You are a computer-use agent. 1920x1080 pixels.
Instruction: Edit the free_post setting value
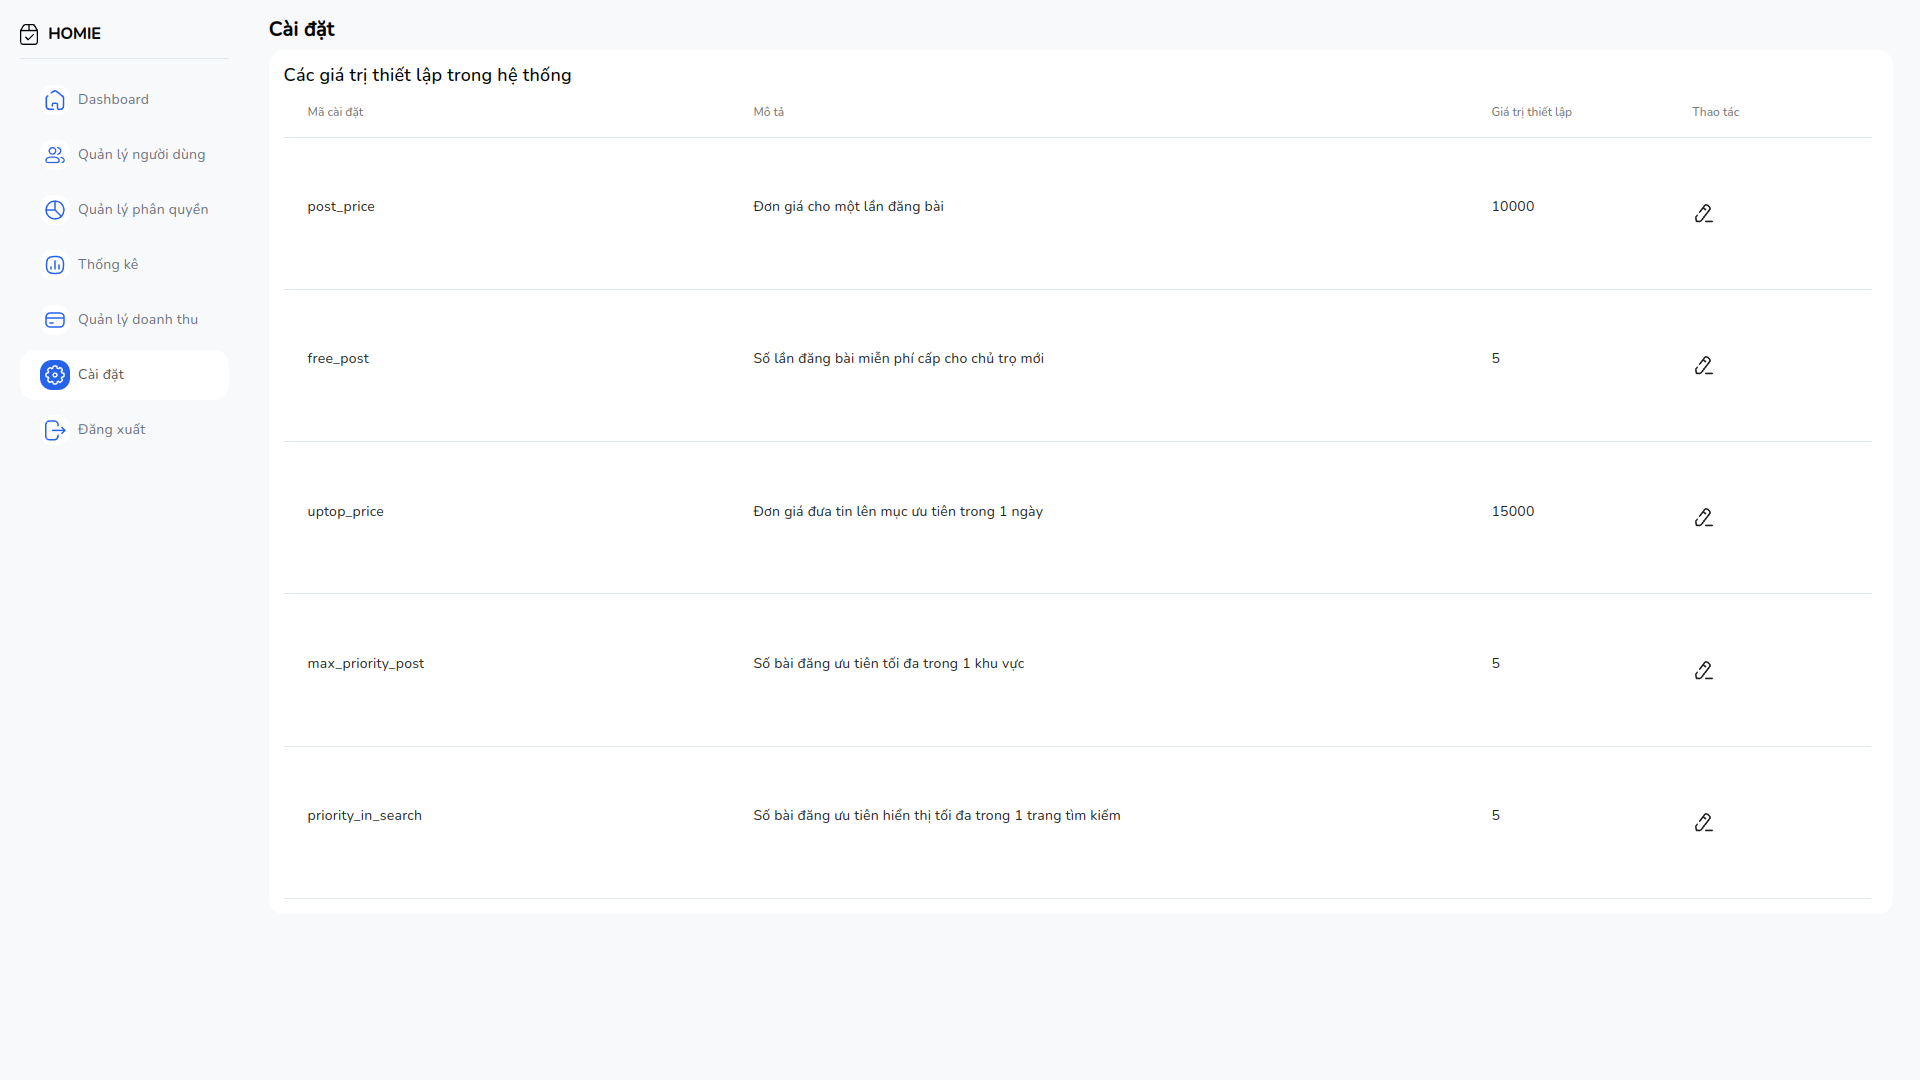[x=1703, y=365]
